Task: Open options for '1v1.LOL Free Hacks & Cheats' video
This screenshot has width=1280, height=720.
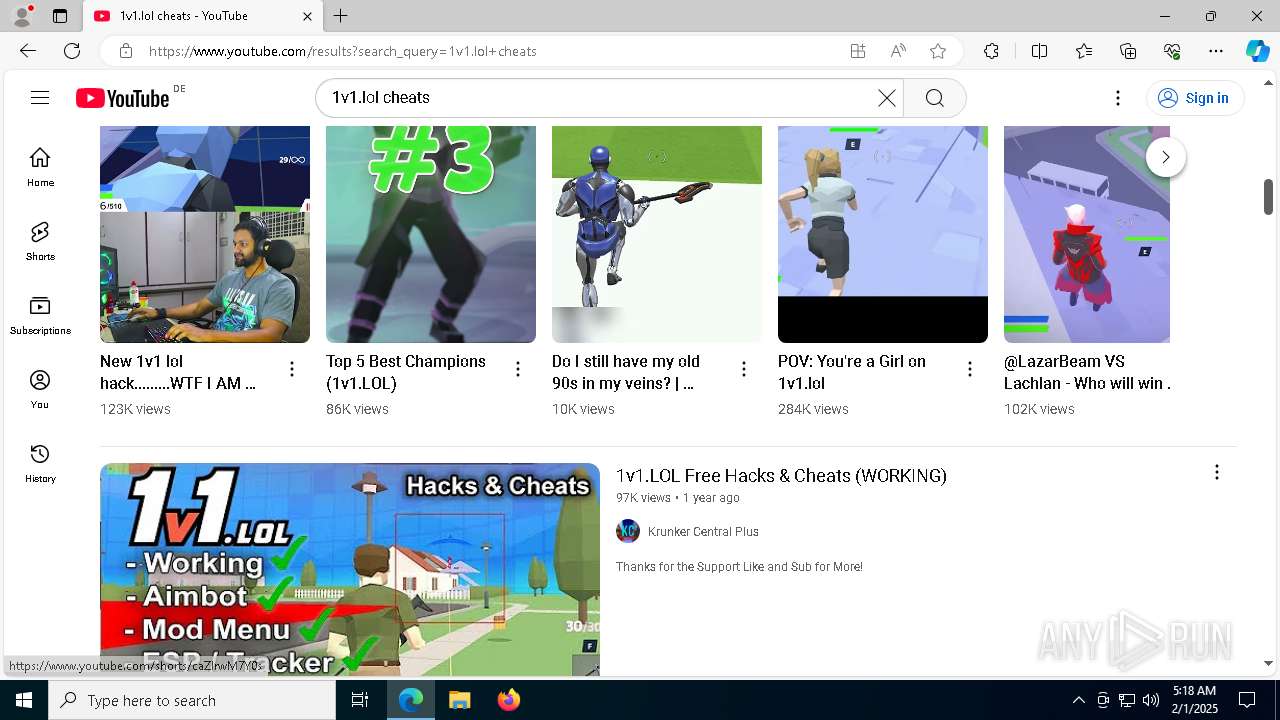Action: tap(1217, 472)
